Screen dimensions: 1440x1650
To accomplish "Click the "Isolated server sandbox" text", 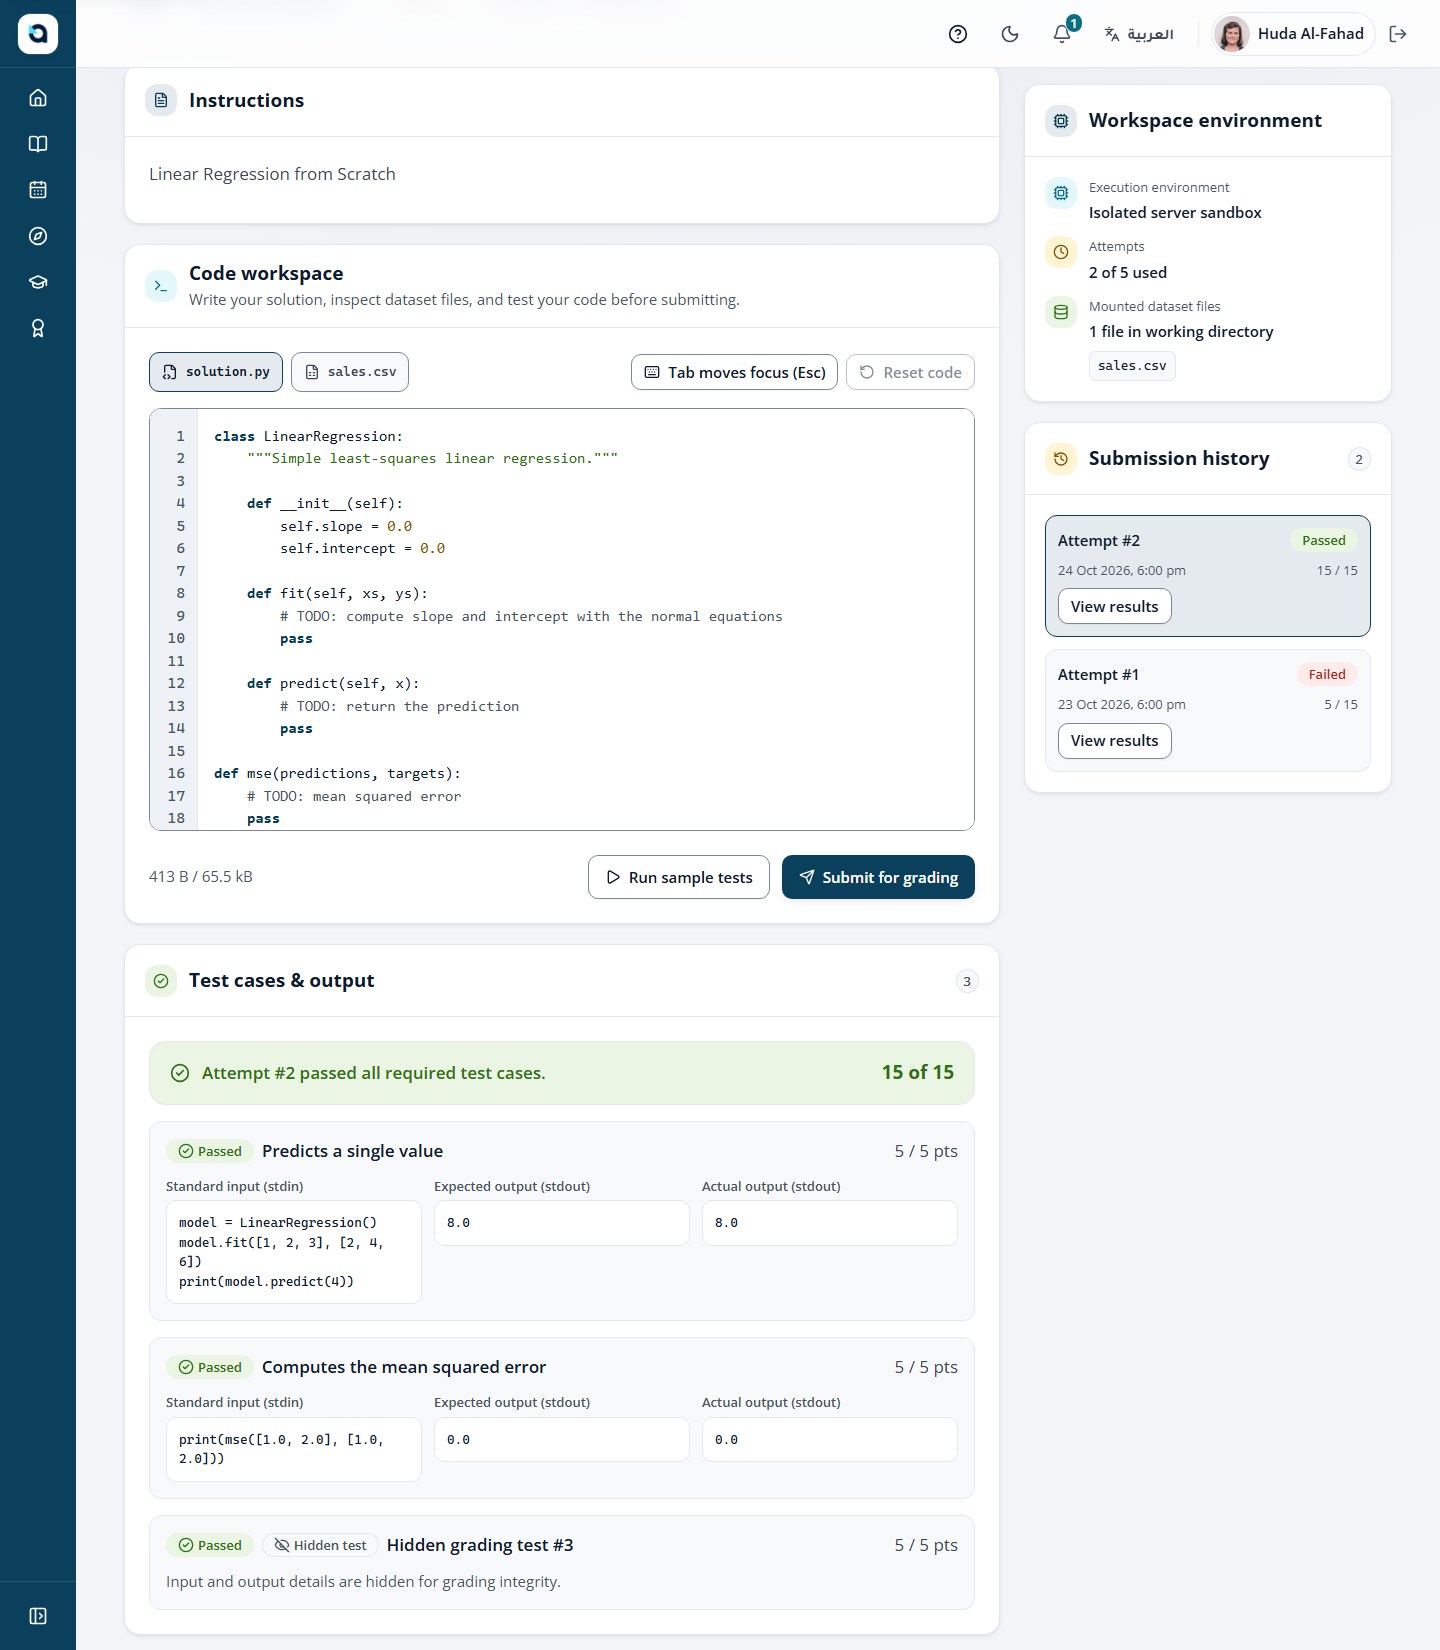I will 1175,212.
